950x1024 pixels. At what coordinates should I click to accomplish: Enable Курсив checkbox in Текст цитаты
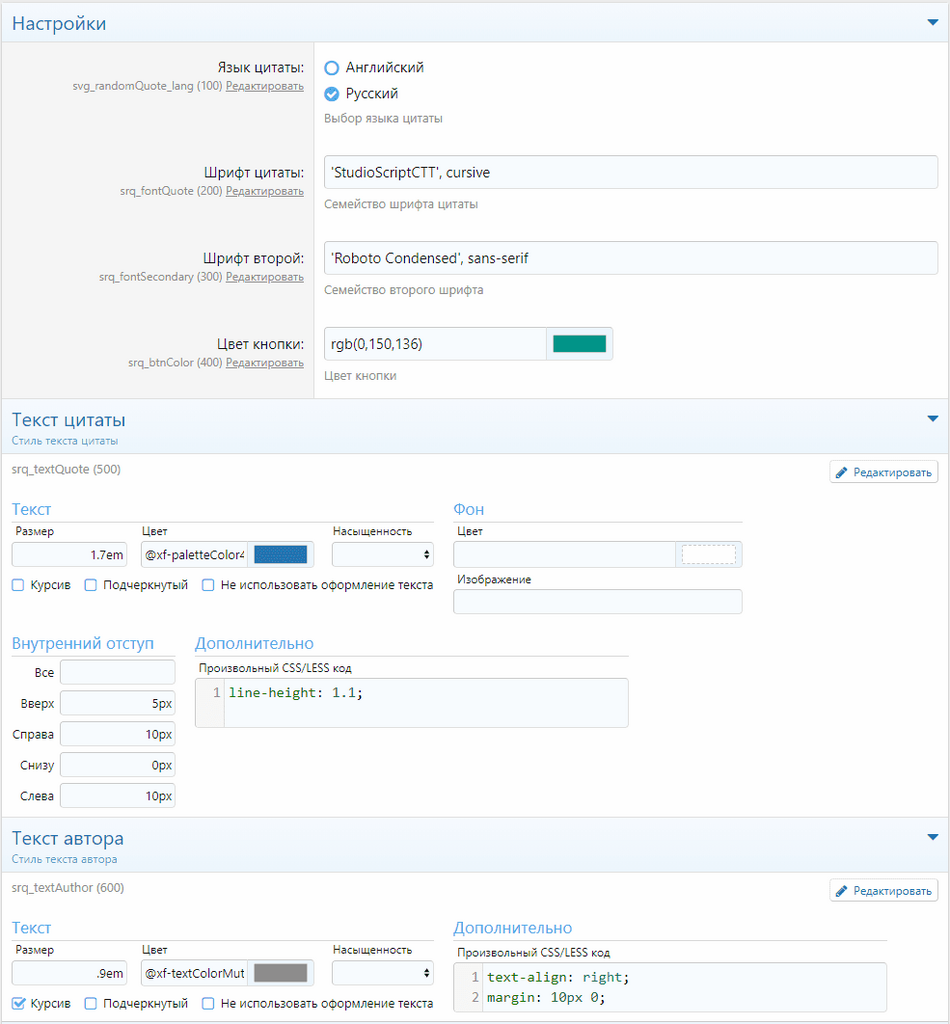(x=18, y=585)
